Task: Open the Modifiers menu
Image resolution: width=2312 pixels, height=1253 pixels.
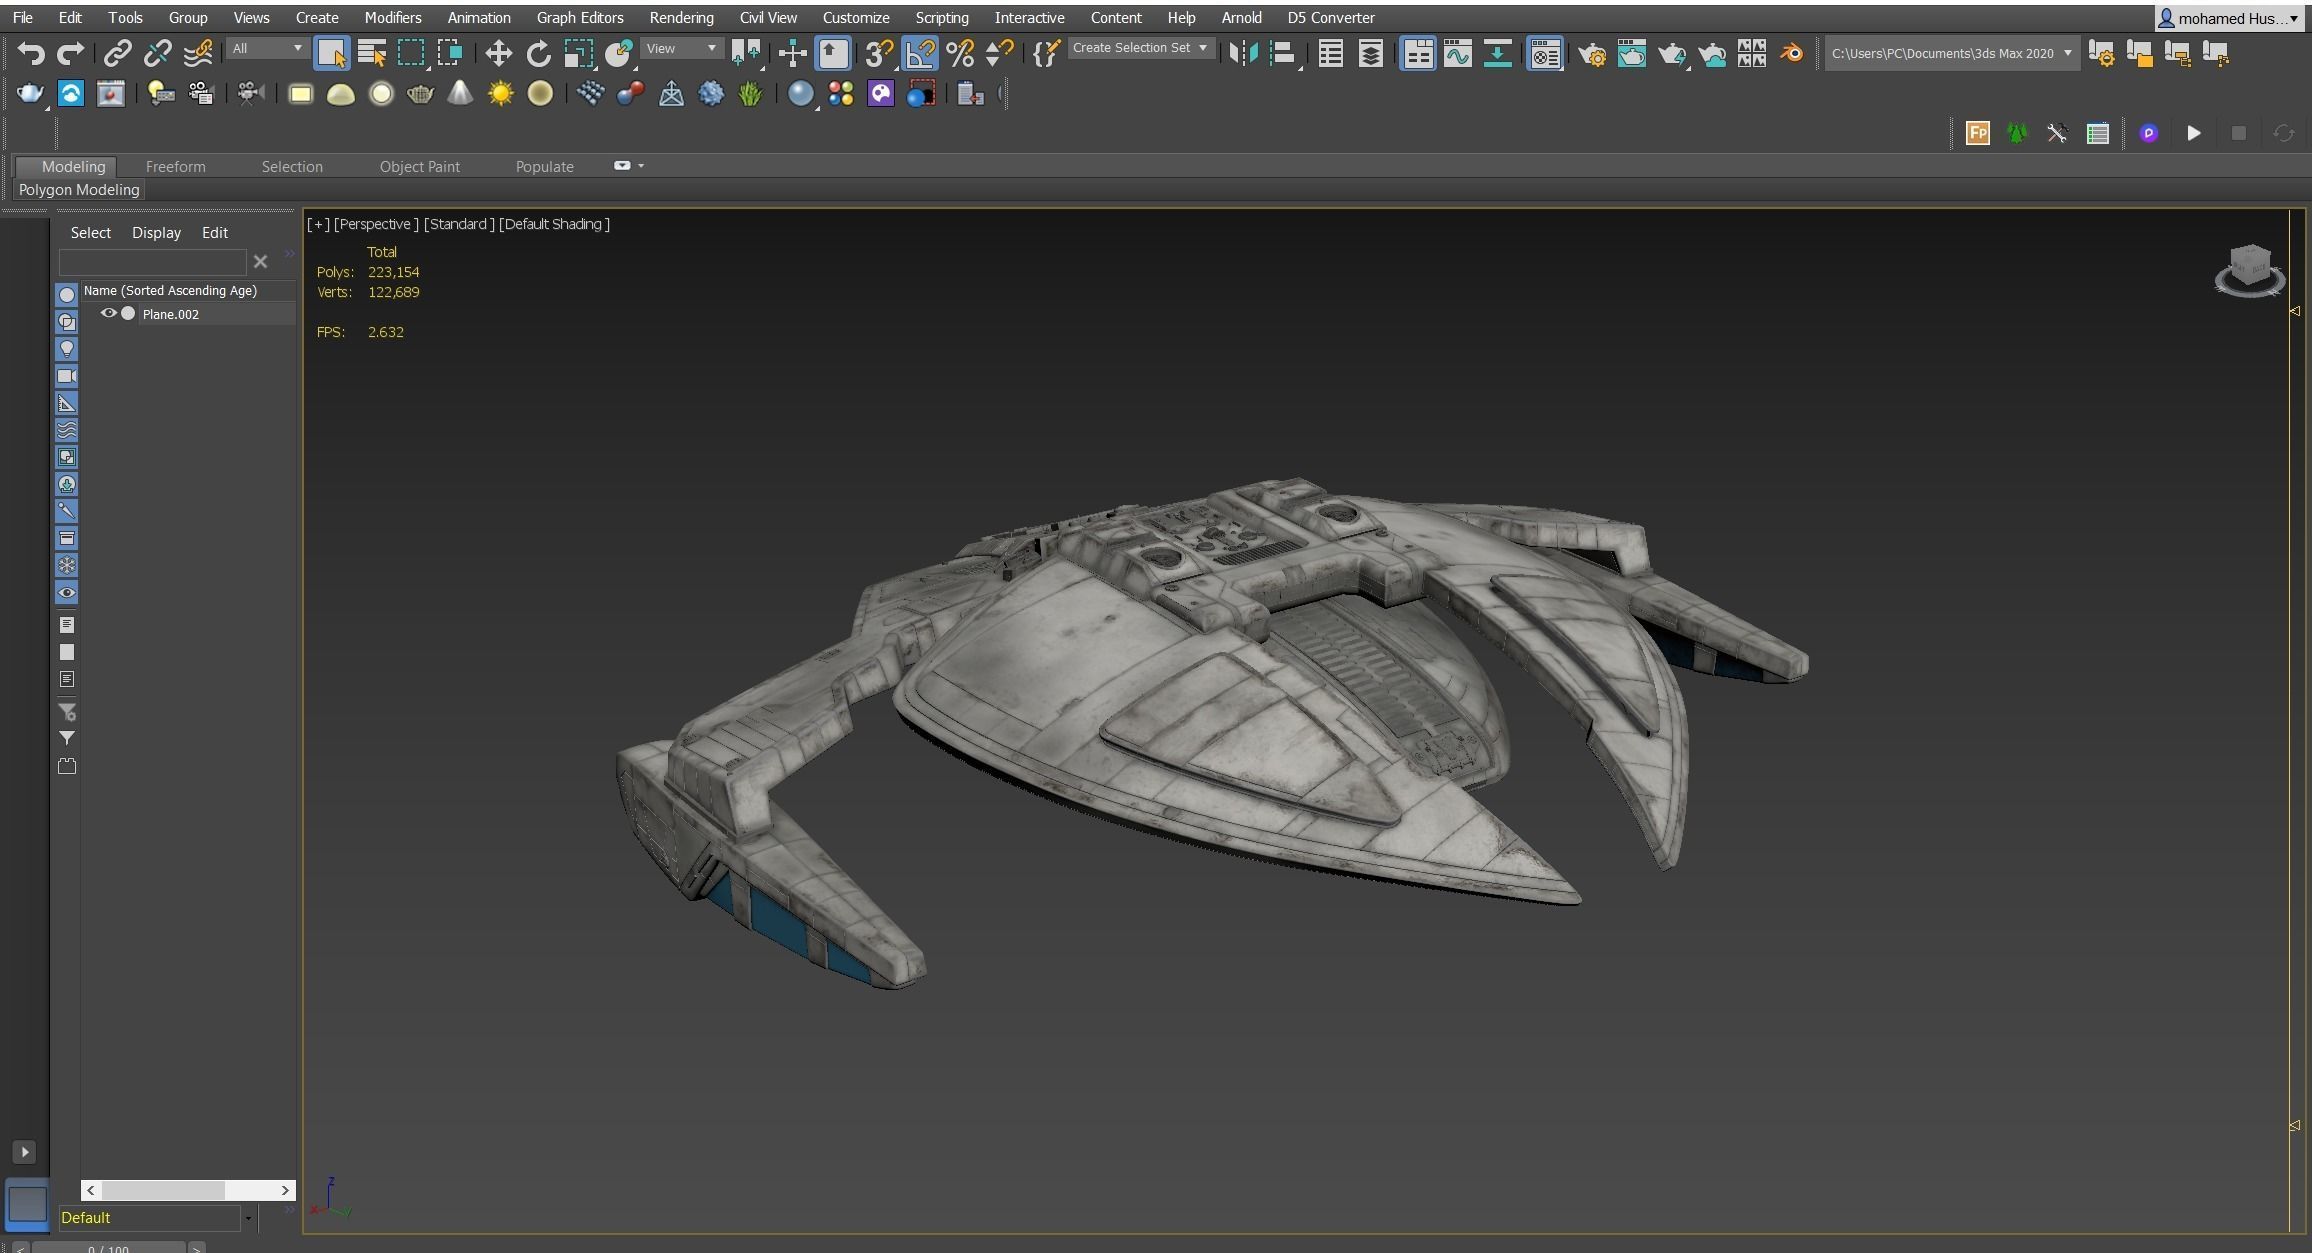Action: tap(392, 17)
